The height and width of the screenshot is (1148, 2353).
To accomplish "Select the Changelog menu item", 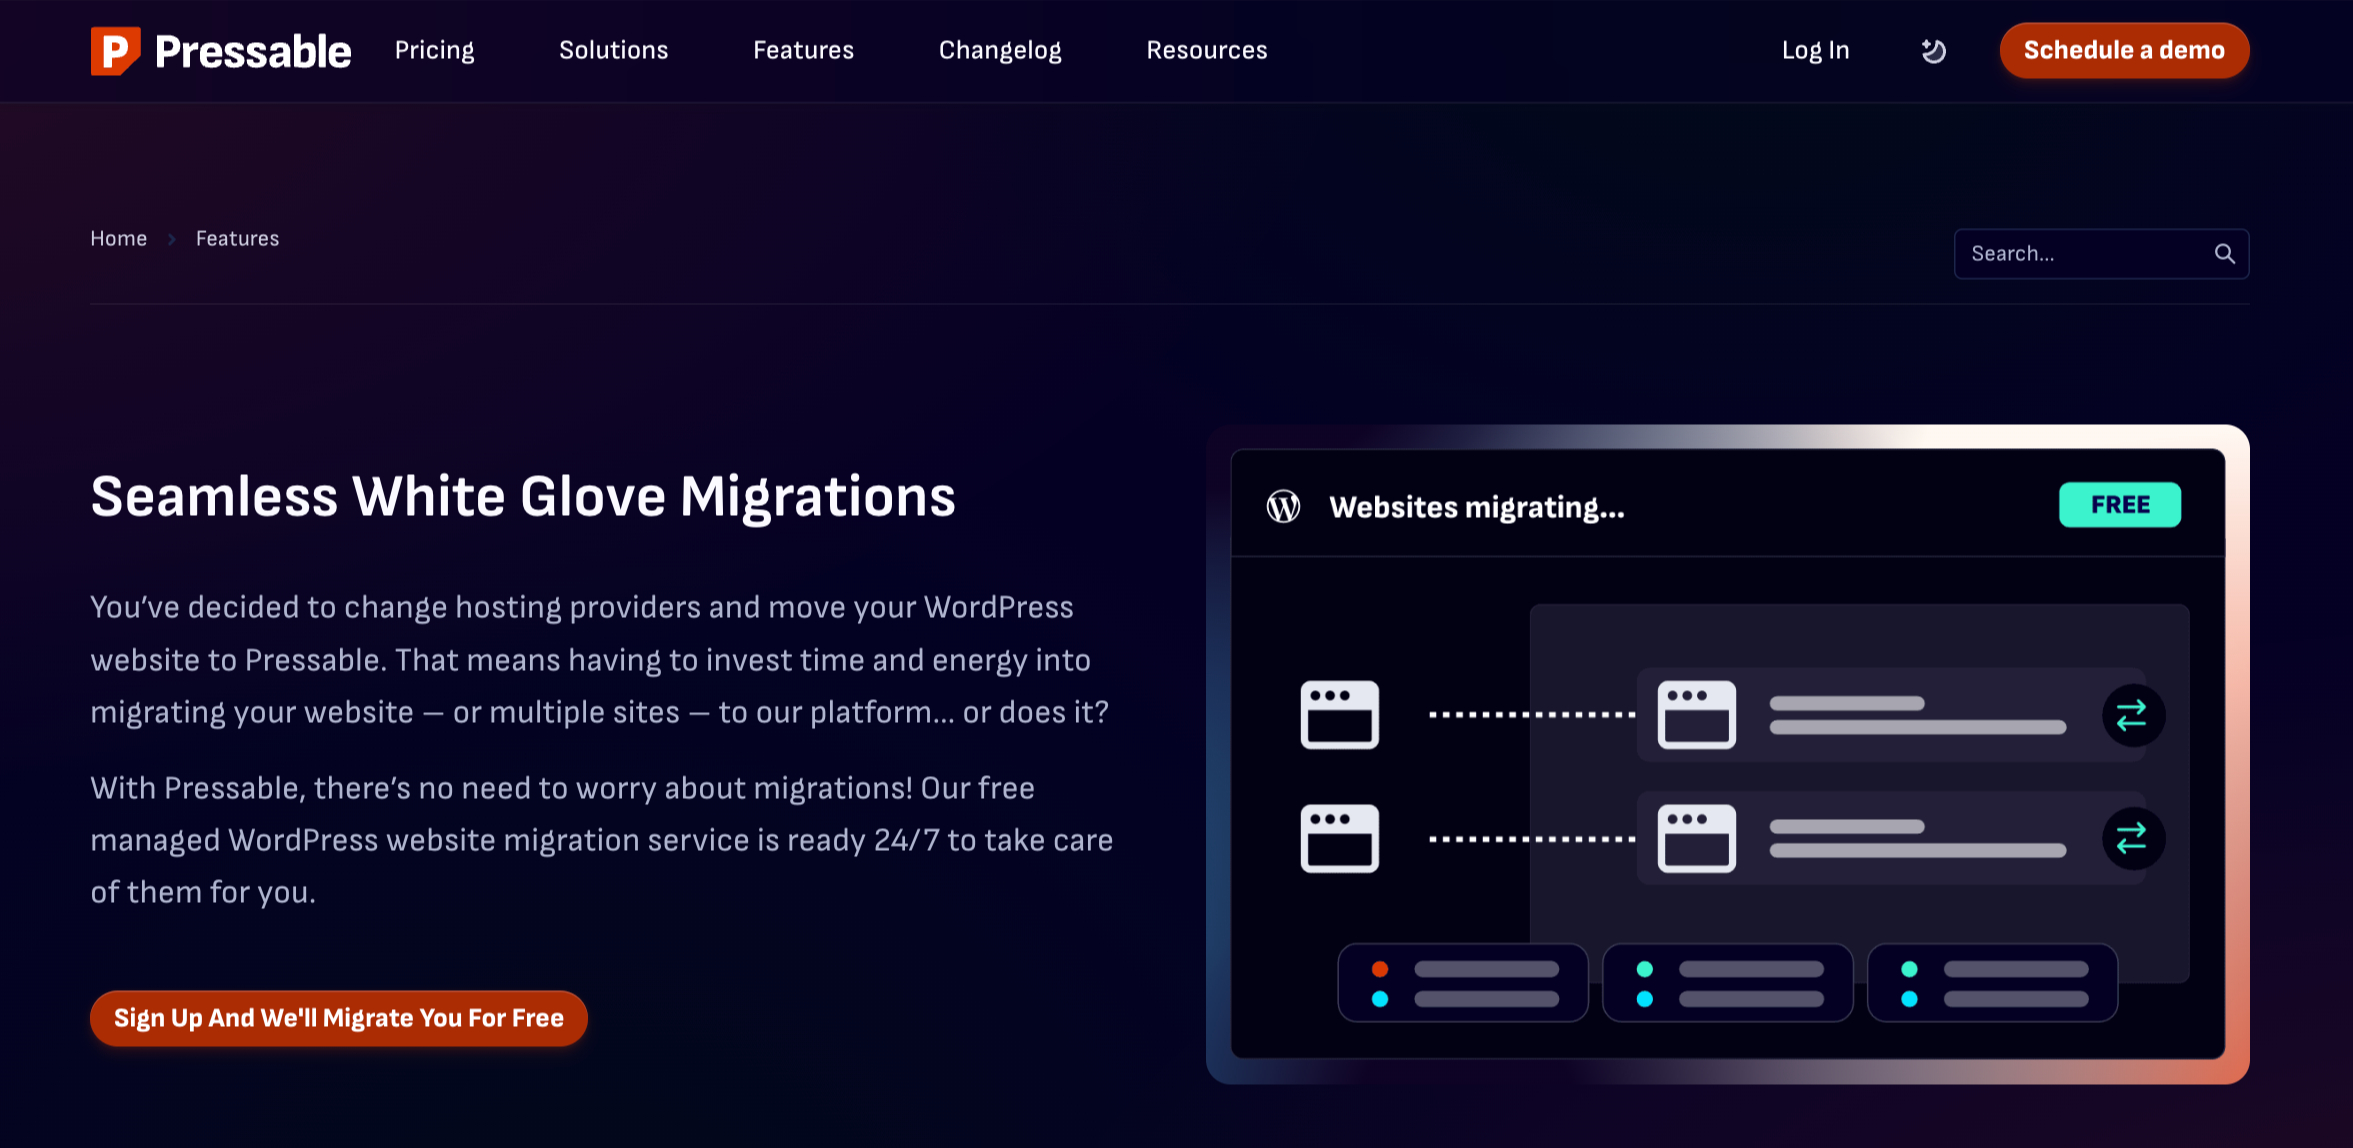I will coord(999,50).
